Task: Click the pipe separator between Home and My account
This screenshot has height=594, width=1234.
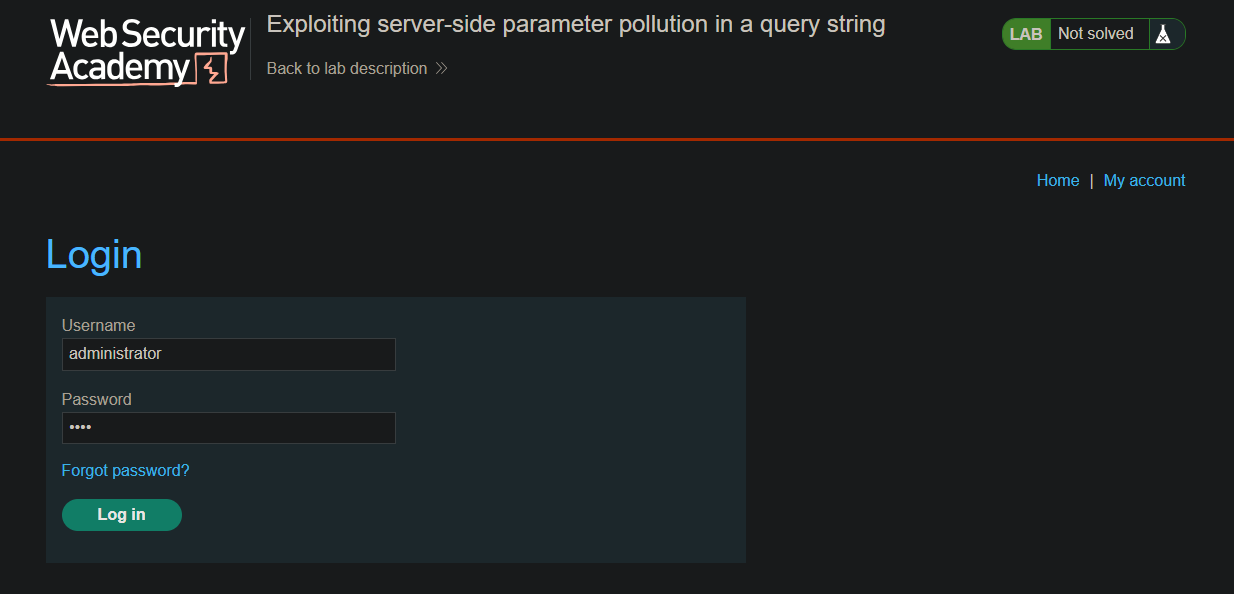Action: [x=1092, y=180]
